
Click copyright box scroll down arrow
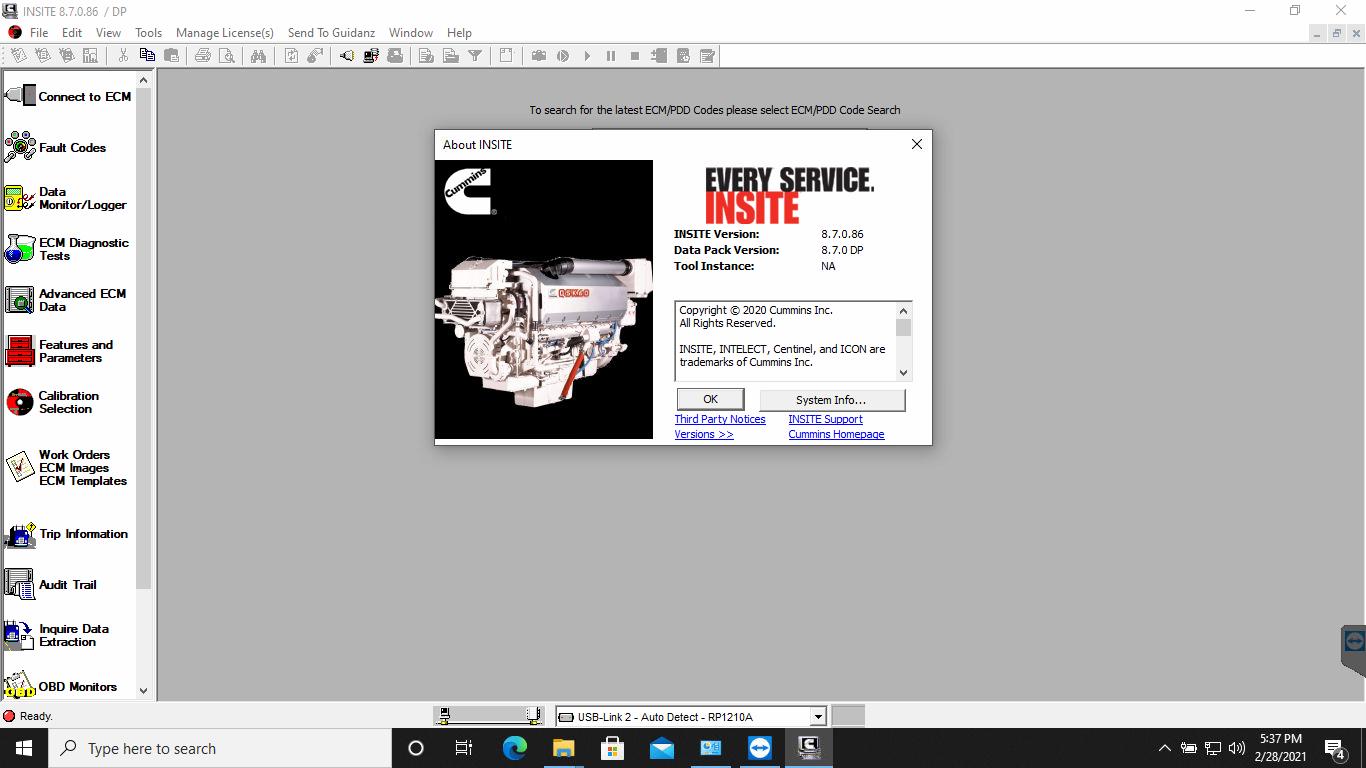[x=904, y=372]
